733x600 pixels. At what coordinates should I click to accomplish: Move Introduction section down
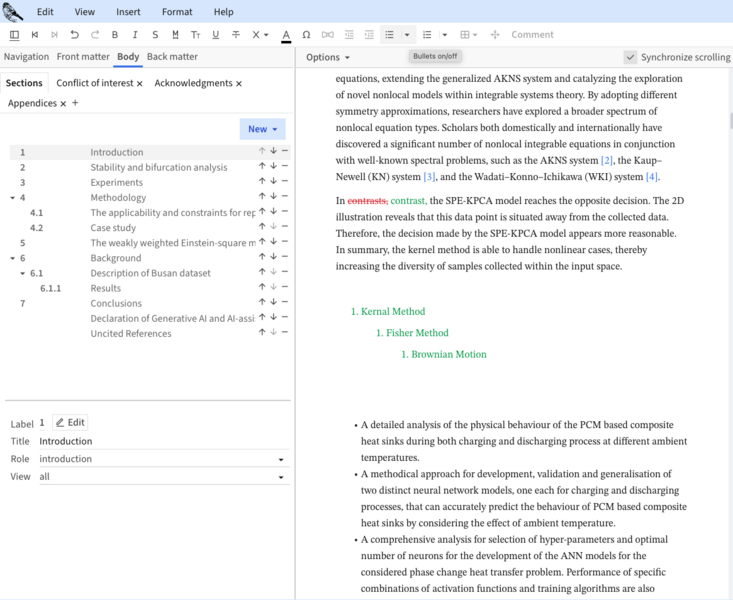click(273, 151)
